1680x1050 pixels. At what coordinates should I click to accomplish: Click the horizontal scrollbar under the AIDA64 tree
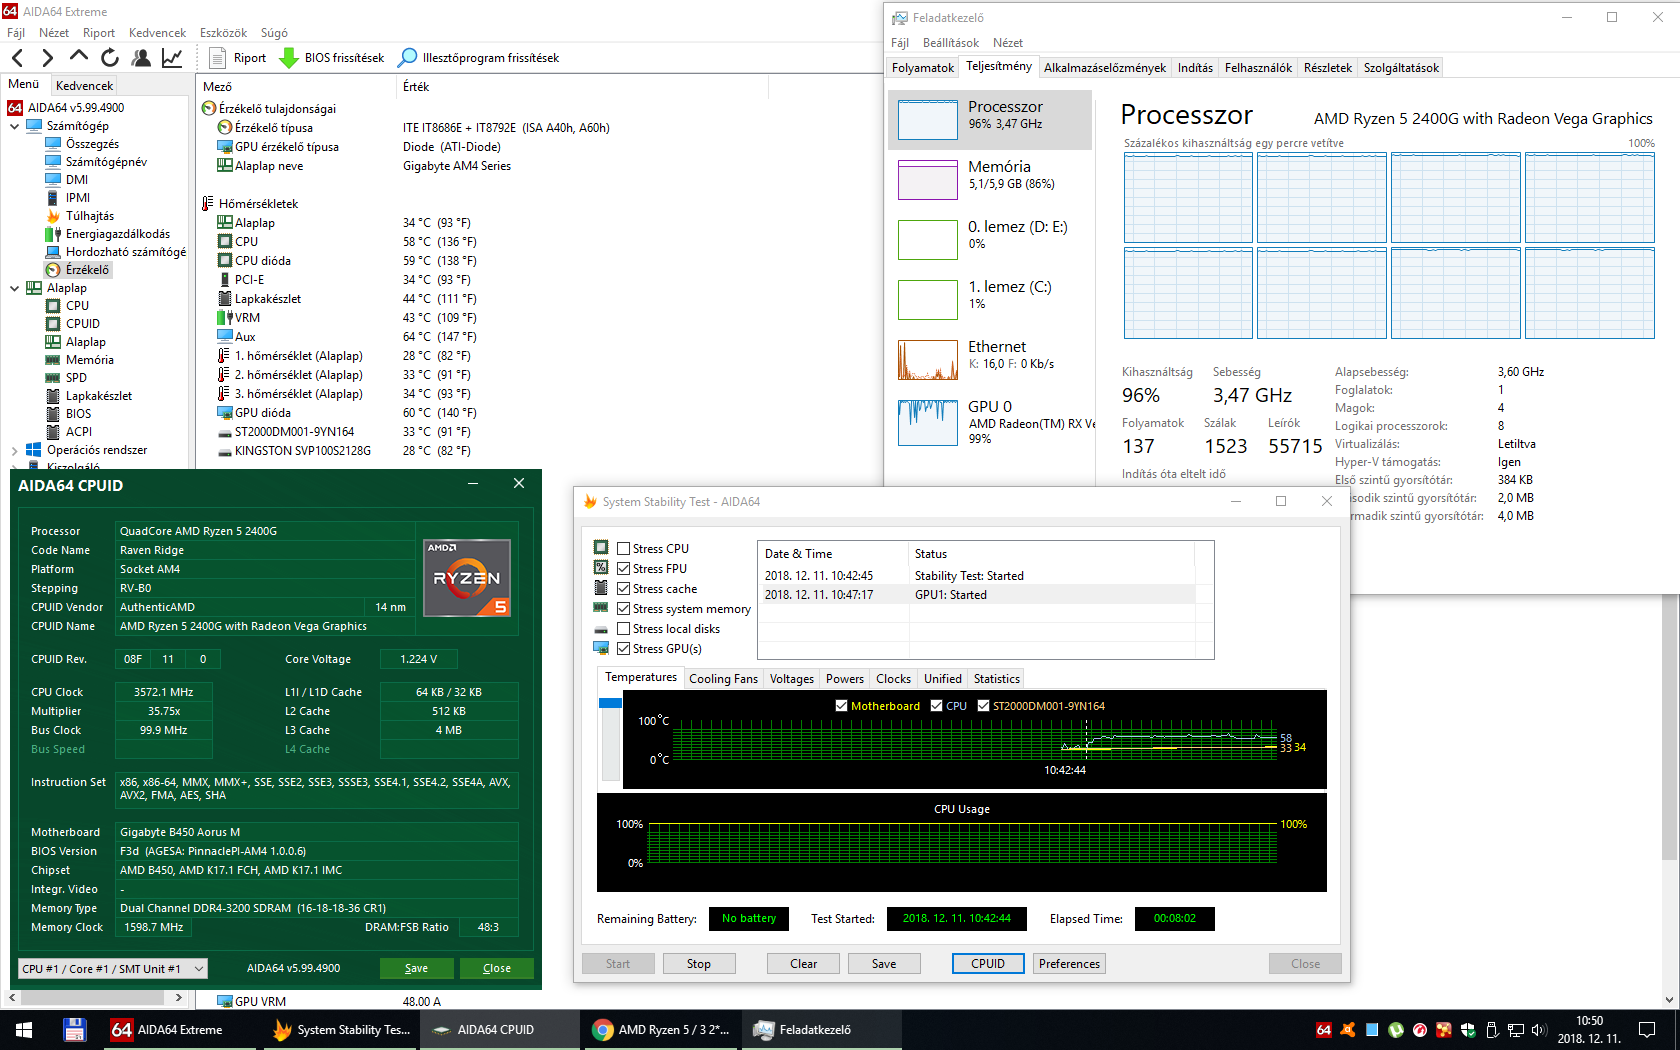[x=95, y=997]
